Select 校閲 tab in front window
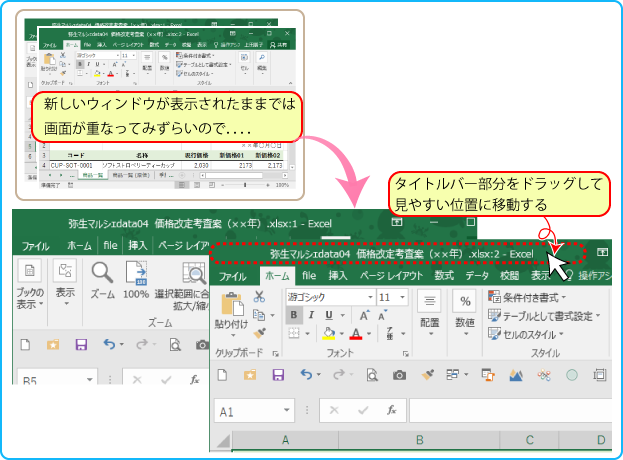This screenshot has width=623, height=460. 509,275
